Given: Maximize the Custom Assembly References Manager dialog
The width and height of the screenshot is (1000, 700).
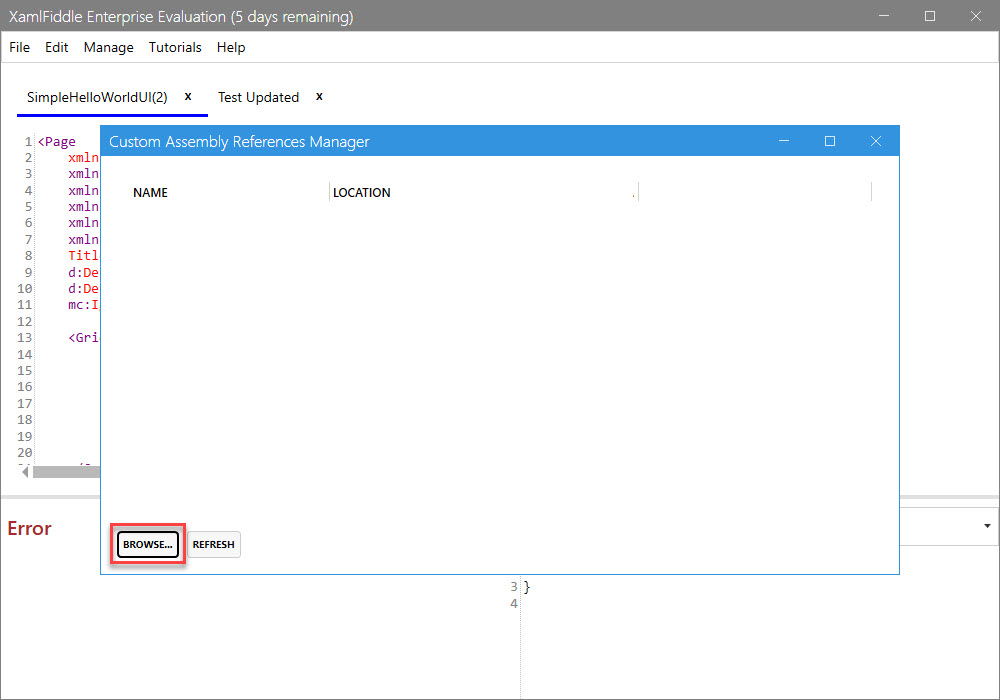Looking at the screenshot, I should (x=830, y=141).
